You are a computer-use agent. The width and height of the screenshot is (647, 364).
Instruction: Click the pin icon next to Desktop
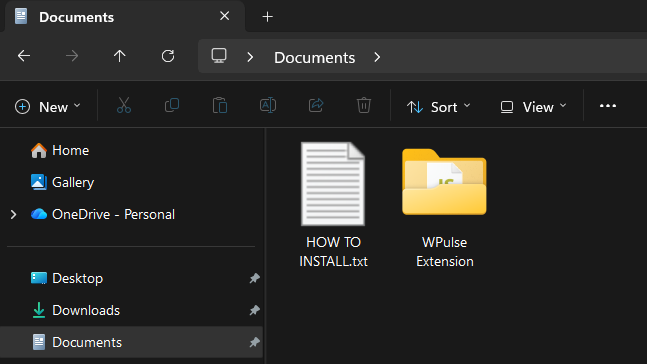tap(255, 278)
